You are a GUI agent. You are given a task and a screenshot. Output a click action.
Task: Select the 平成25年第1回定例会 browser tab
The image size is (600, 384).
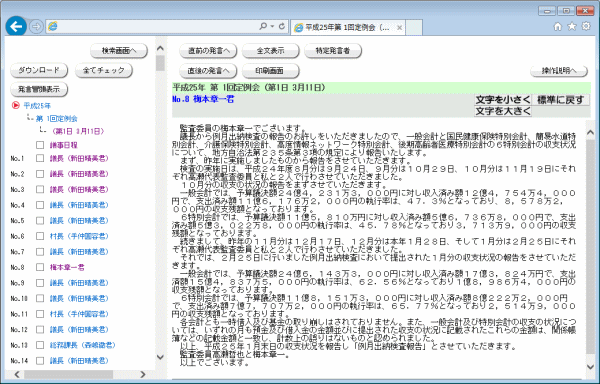point(347,28)
